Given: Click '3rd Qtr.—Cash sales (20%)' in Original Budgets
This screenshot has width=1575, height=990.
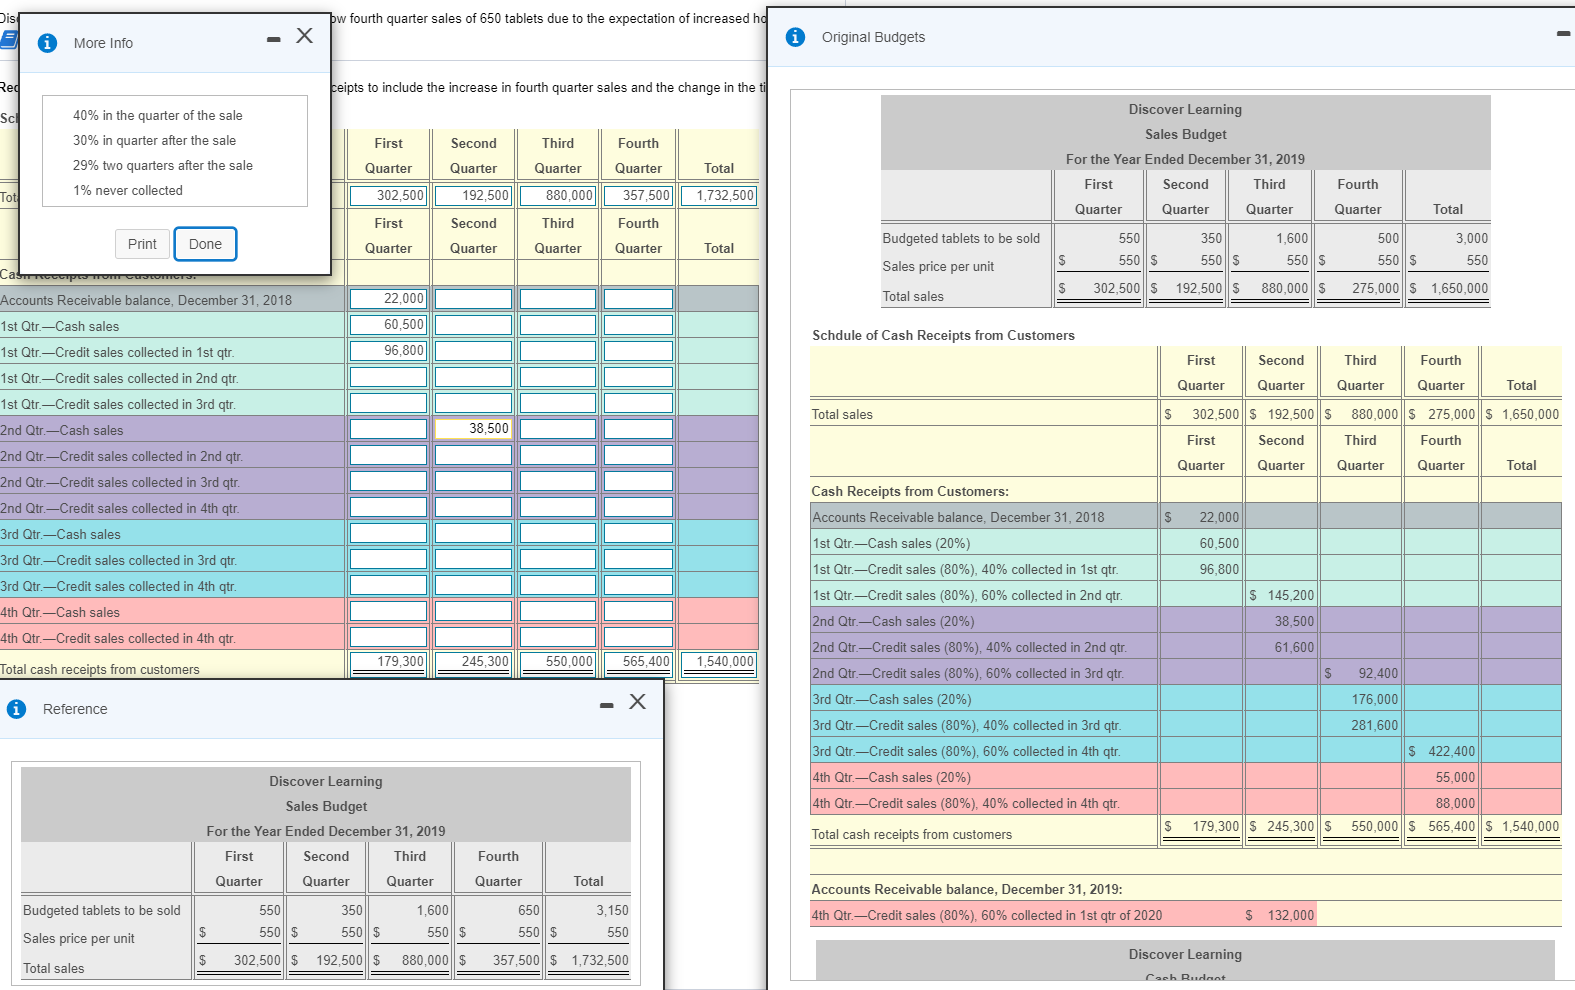Looking at the screenshot, I should click(x=891, y=699).
